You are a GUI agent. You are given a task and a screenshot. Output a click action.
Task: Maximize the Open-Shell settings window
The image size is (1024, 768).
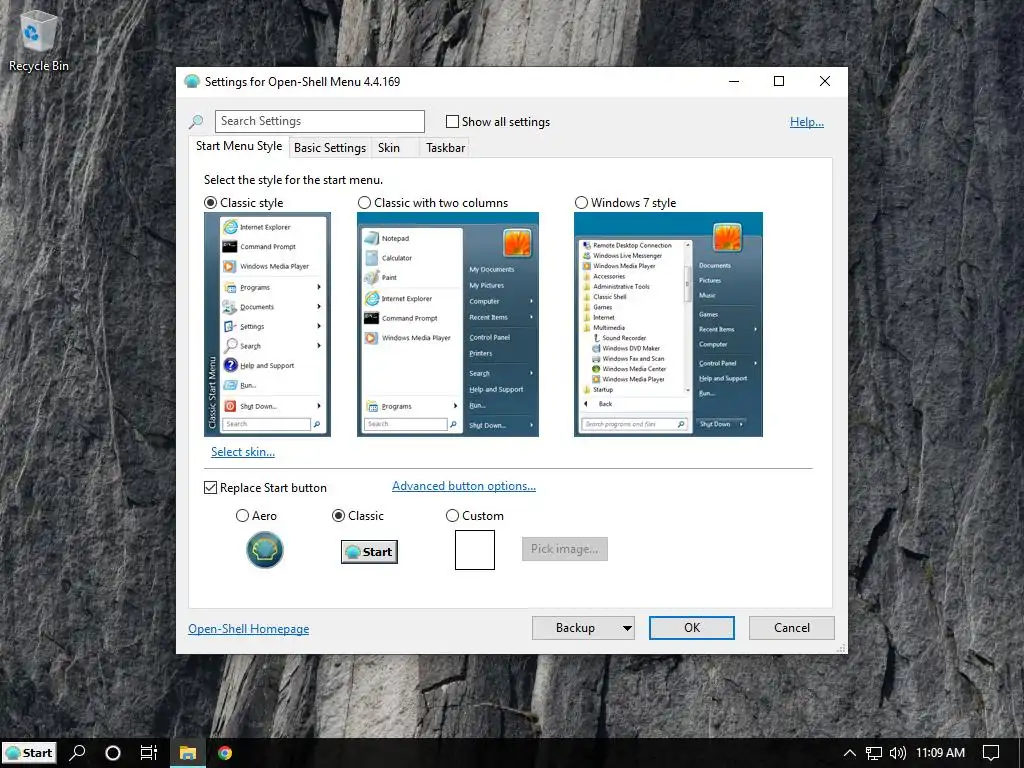pos(778,82)
